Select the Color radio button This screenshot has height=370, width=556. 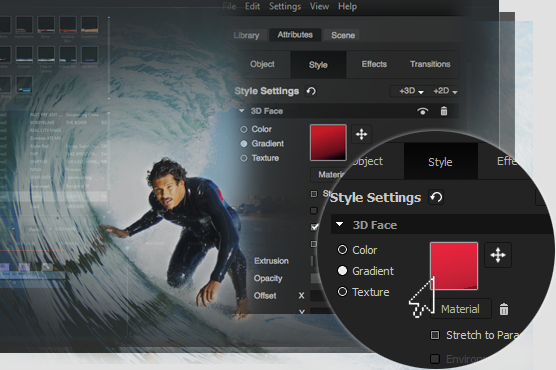pos(244,129)
